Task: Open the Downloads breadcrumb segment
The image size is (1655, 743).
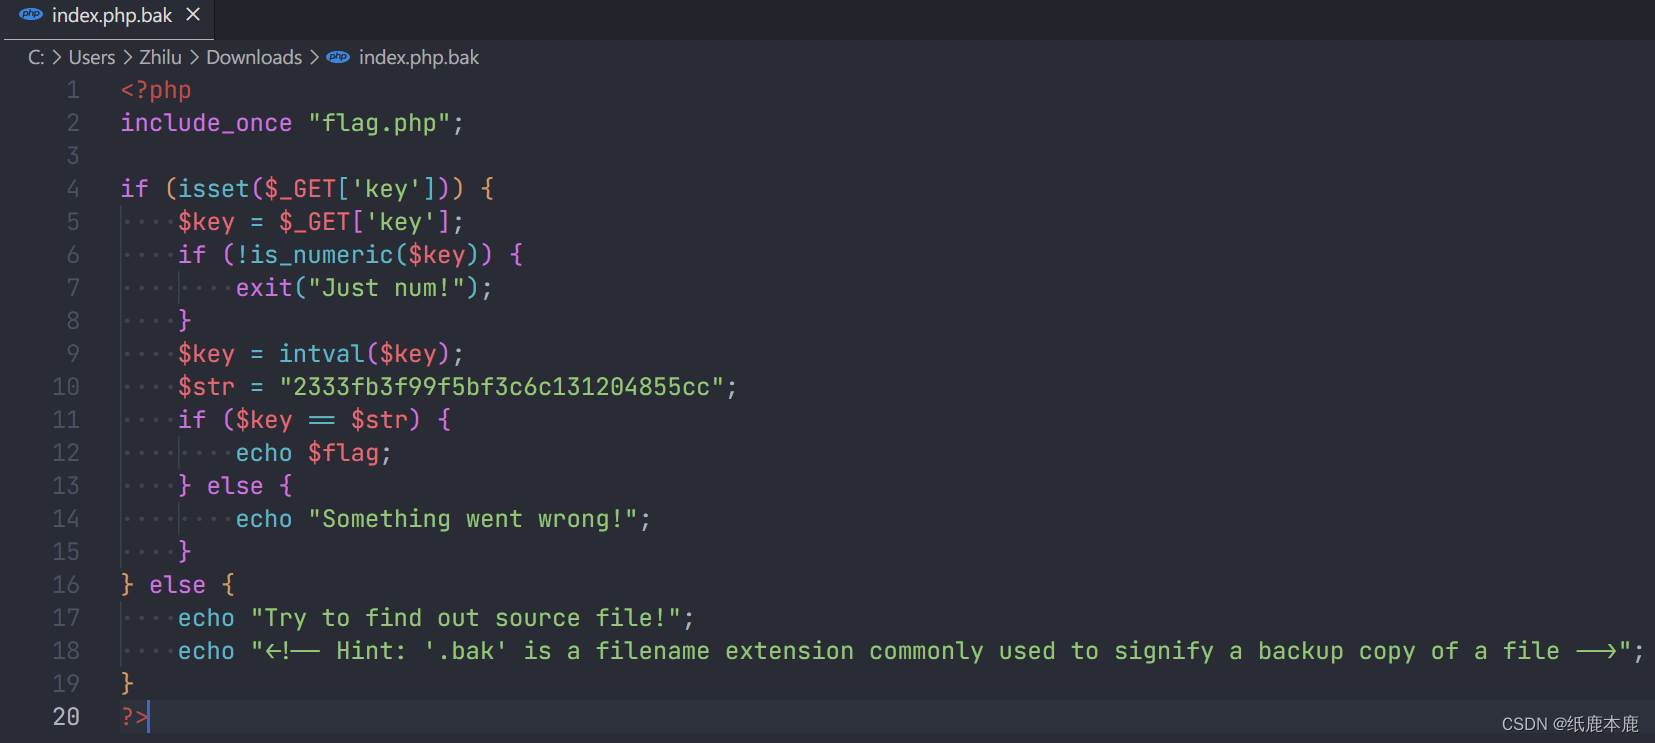Action: pos(254,57)
